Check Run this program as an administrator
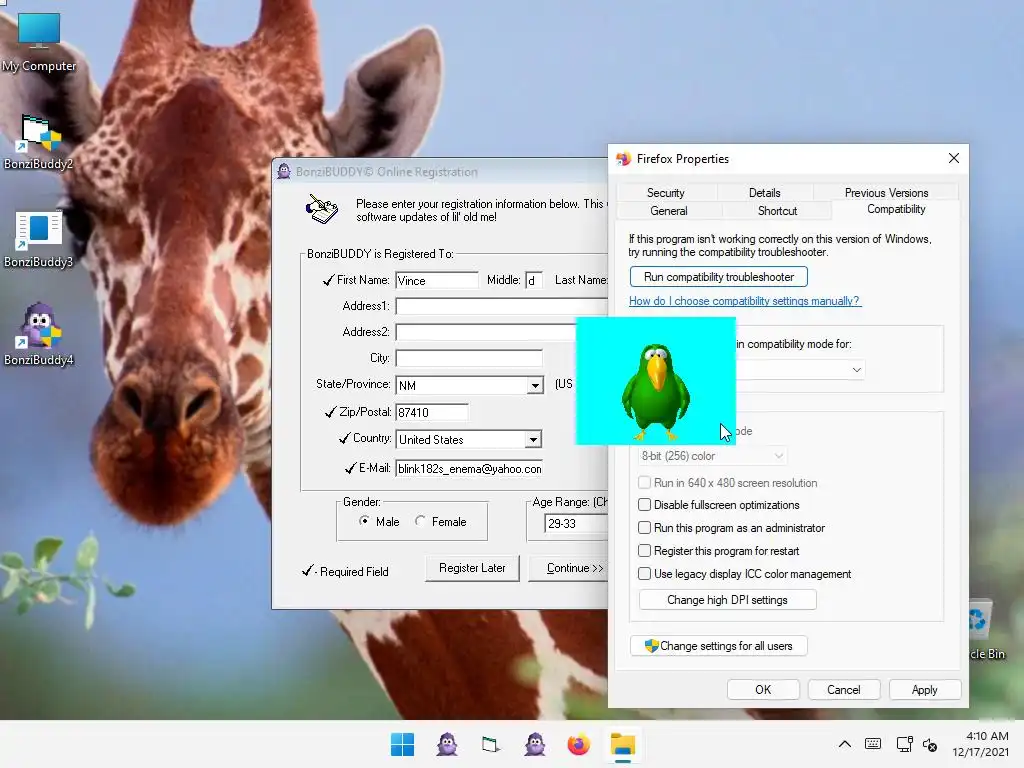Image resolution: width=1024 pixels, height=768 pixels. 645,528
